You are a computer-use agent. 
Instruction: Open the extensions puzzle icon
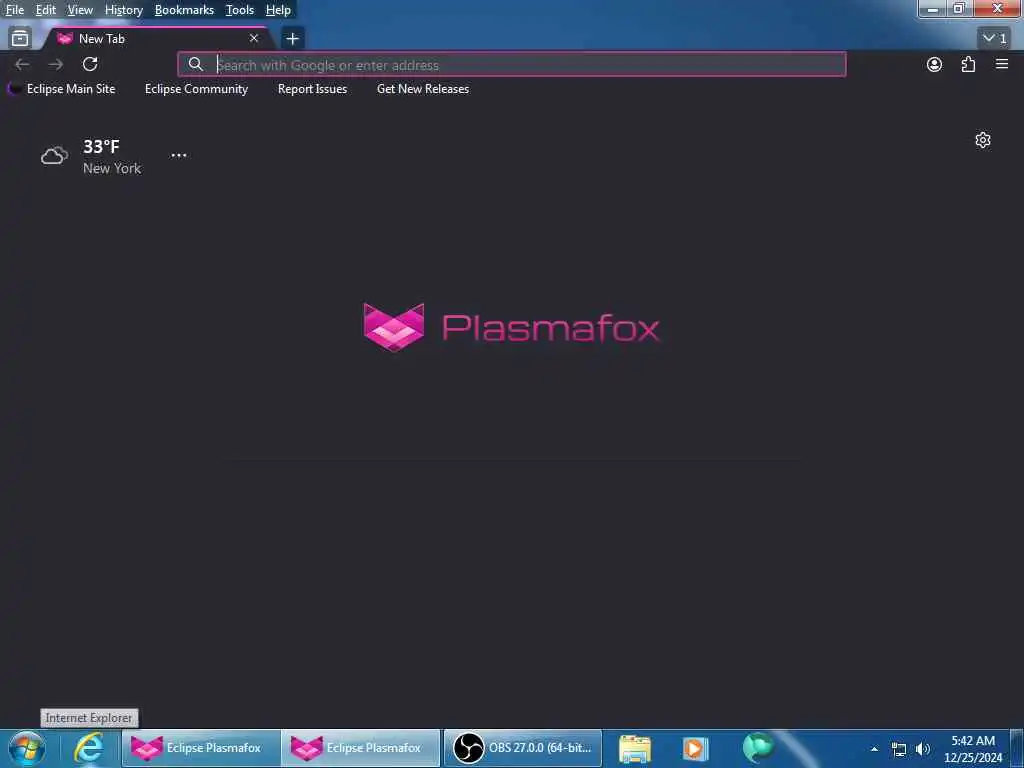pyautogui.click(x=968, y=64)
